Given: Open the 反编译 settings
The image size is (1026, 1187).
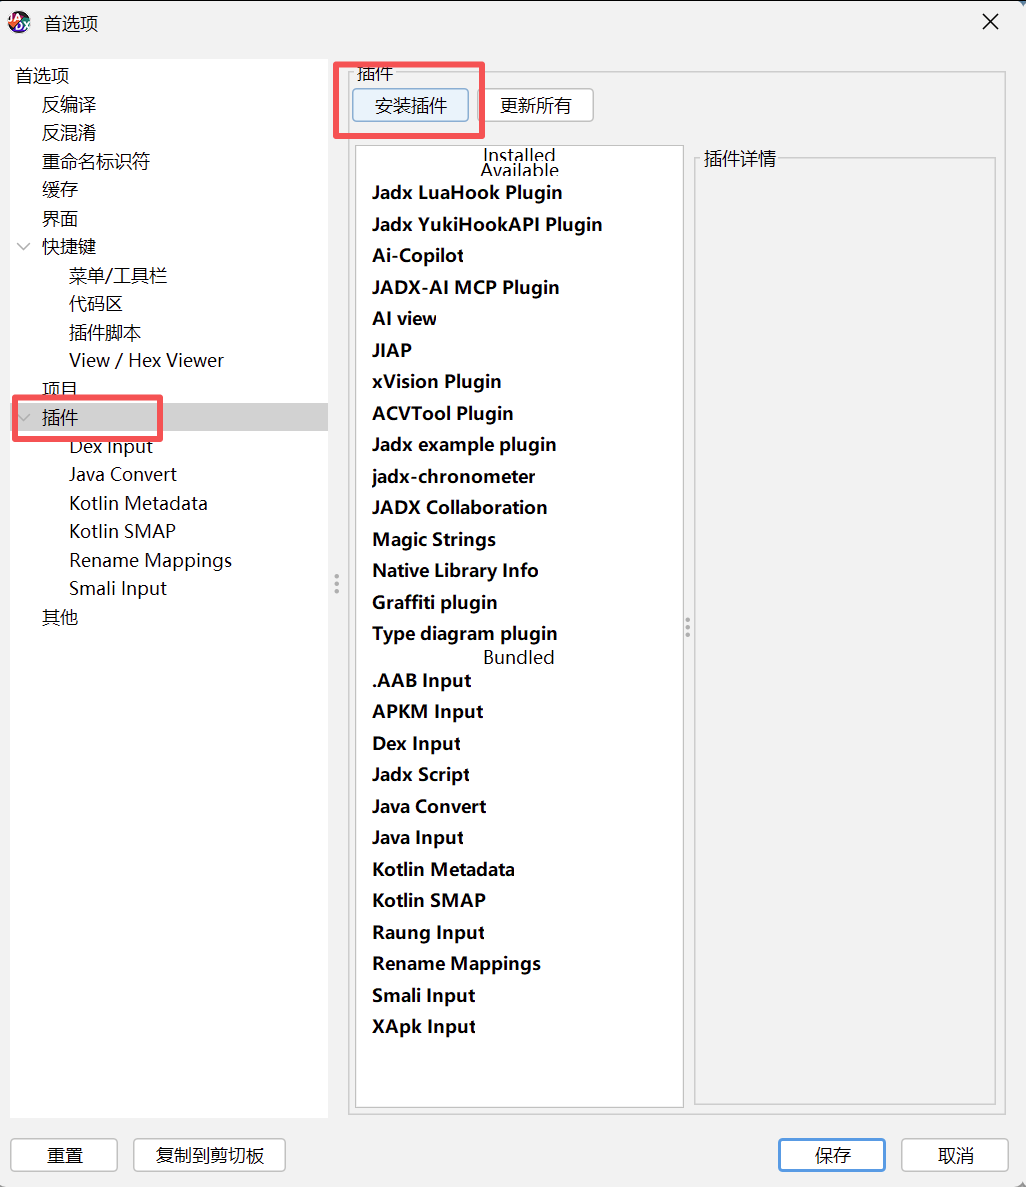Looking at the screenshot, I should pos(69,104).
